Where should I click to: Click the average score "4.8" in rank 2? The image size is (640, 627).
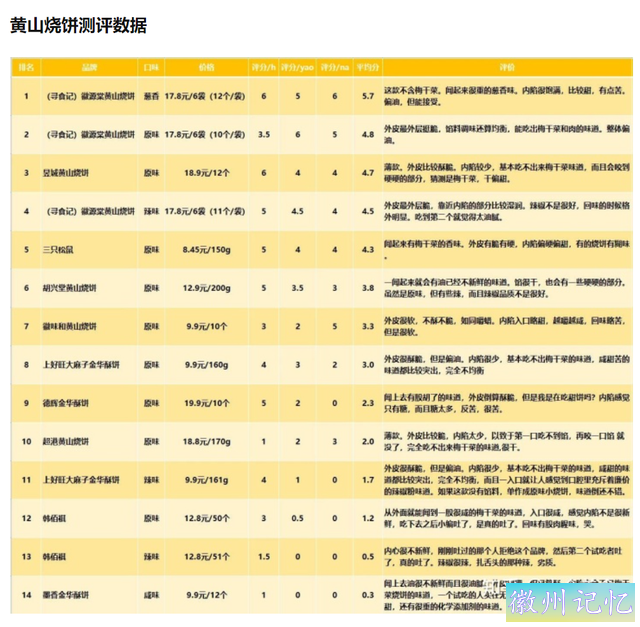368,135
